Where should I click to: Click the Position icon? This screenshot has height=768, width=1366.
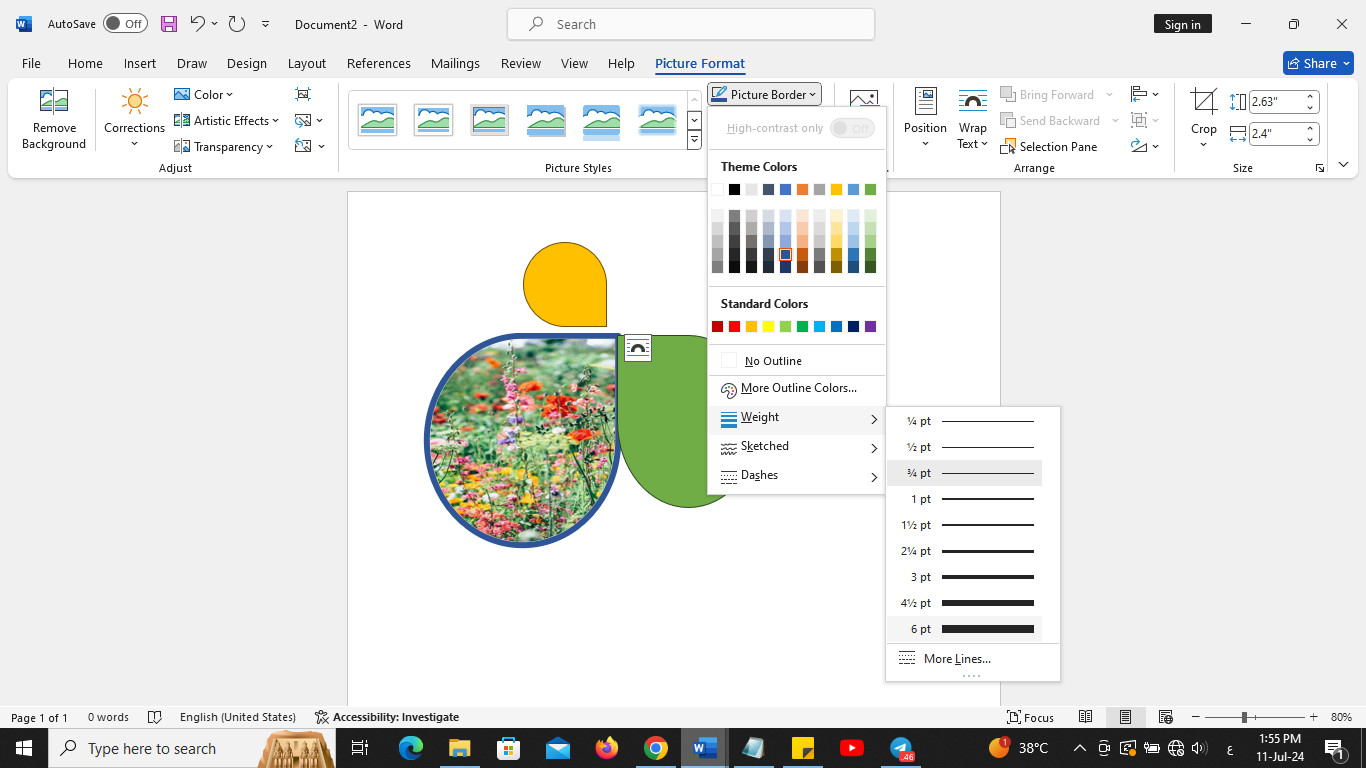[x=925, y=101]
